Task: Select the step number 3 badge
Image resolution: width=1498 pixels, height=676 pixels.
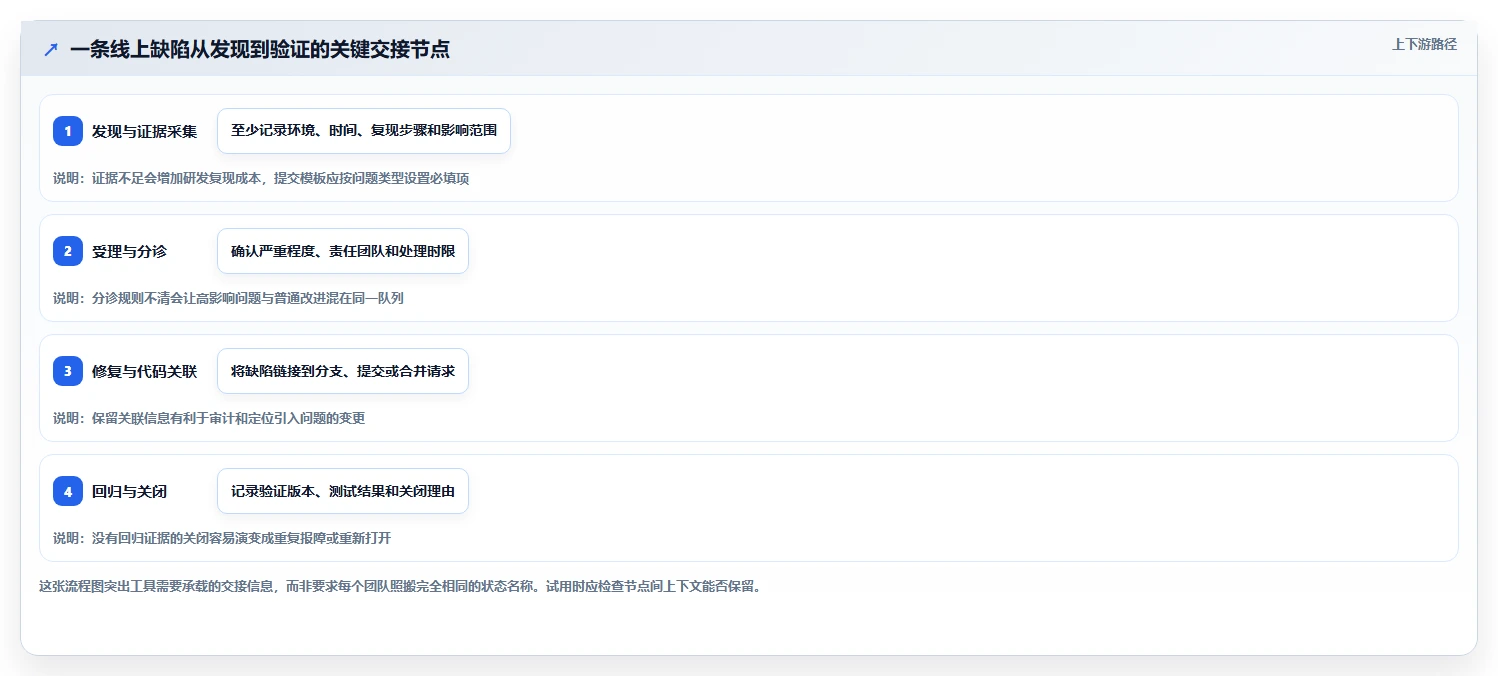Action: 68,371
